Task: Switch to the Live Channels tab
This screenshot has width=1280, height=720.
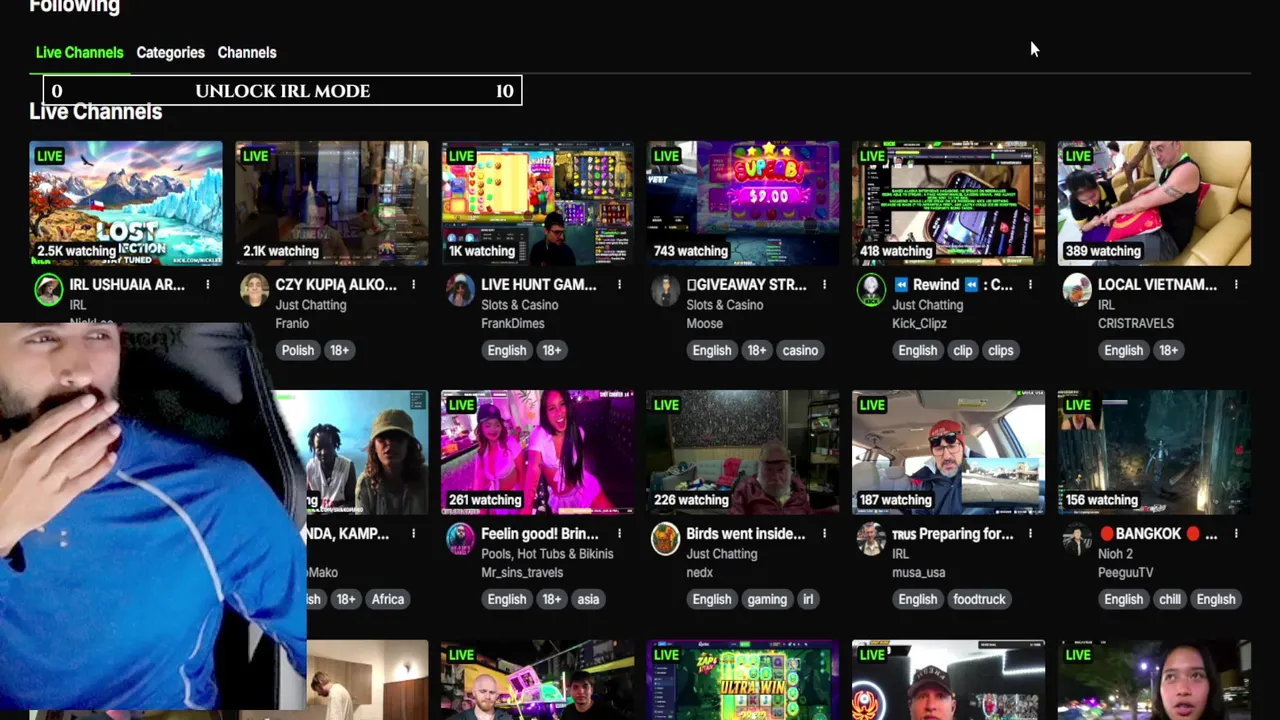Action: (79, 52)
